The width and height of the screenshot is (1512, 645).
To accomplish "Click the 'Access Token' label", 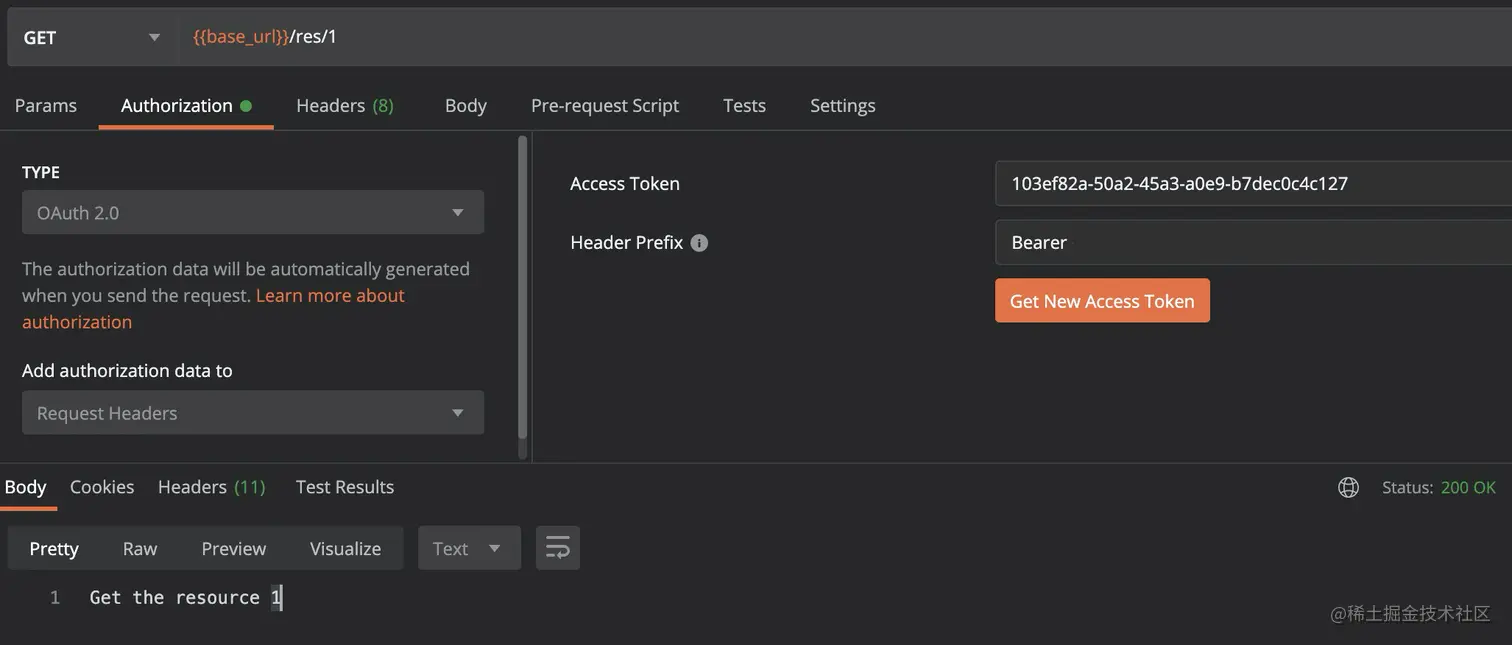I will pyautogui.click(x=625, y=183).
